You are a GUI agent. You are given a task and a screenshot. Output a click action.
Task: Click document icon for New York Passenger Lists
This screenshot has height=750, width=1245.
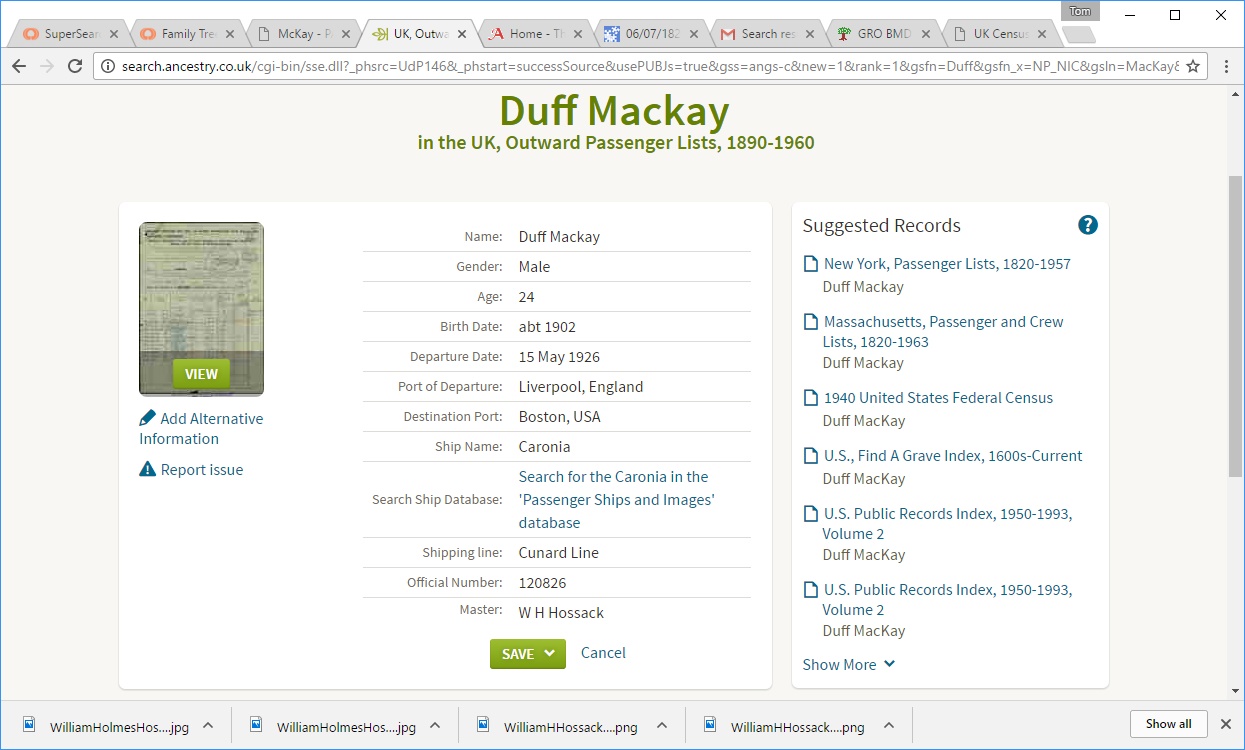811,264
